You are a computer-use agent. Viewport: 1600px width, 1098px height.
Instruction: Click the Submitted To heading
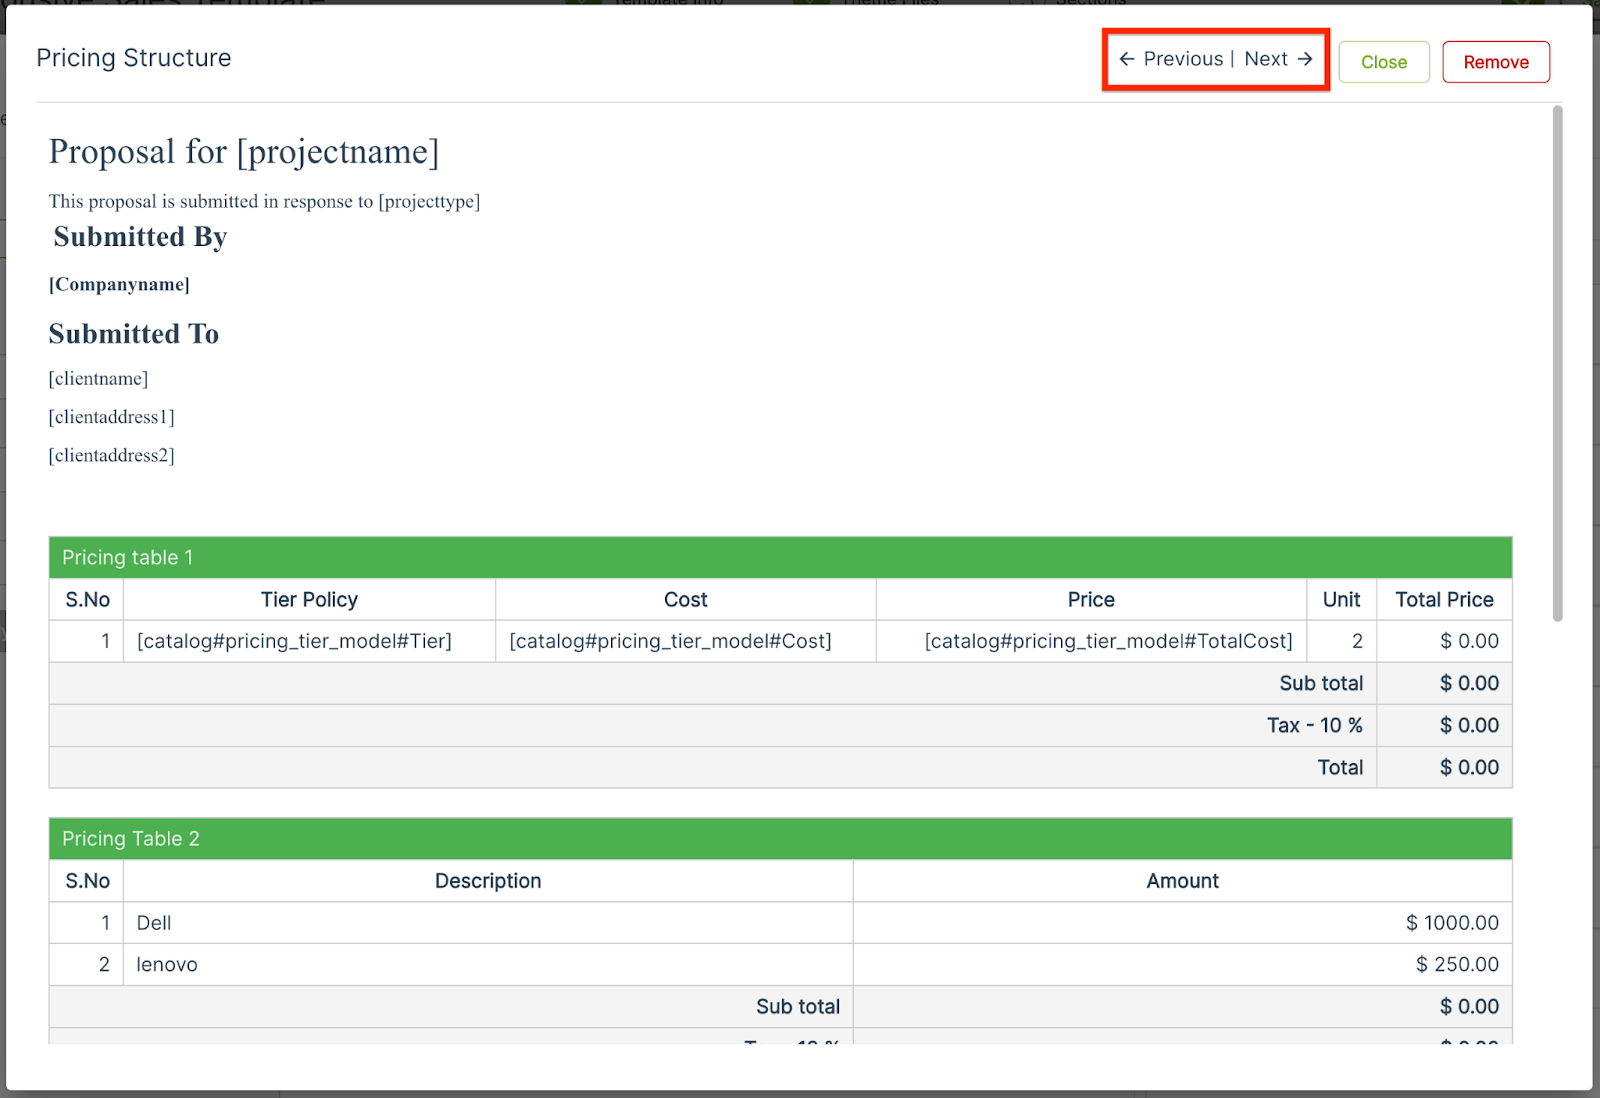(134, 334)
